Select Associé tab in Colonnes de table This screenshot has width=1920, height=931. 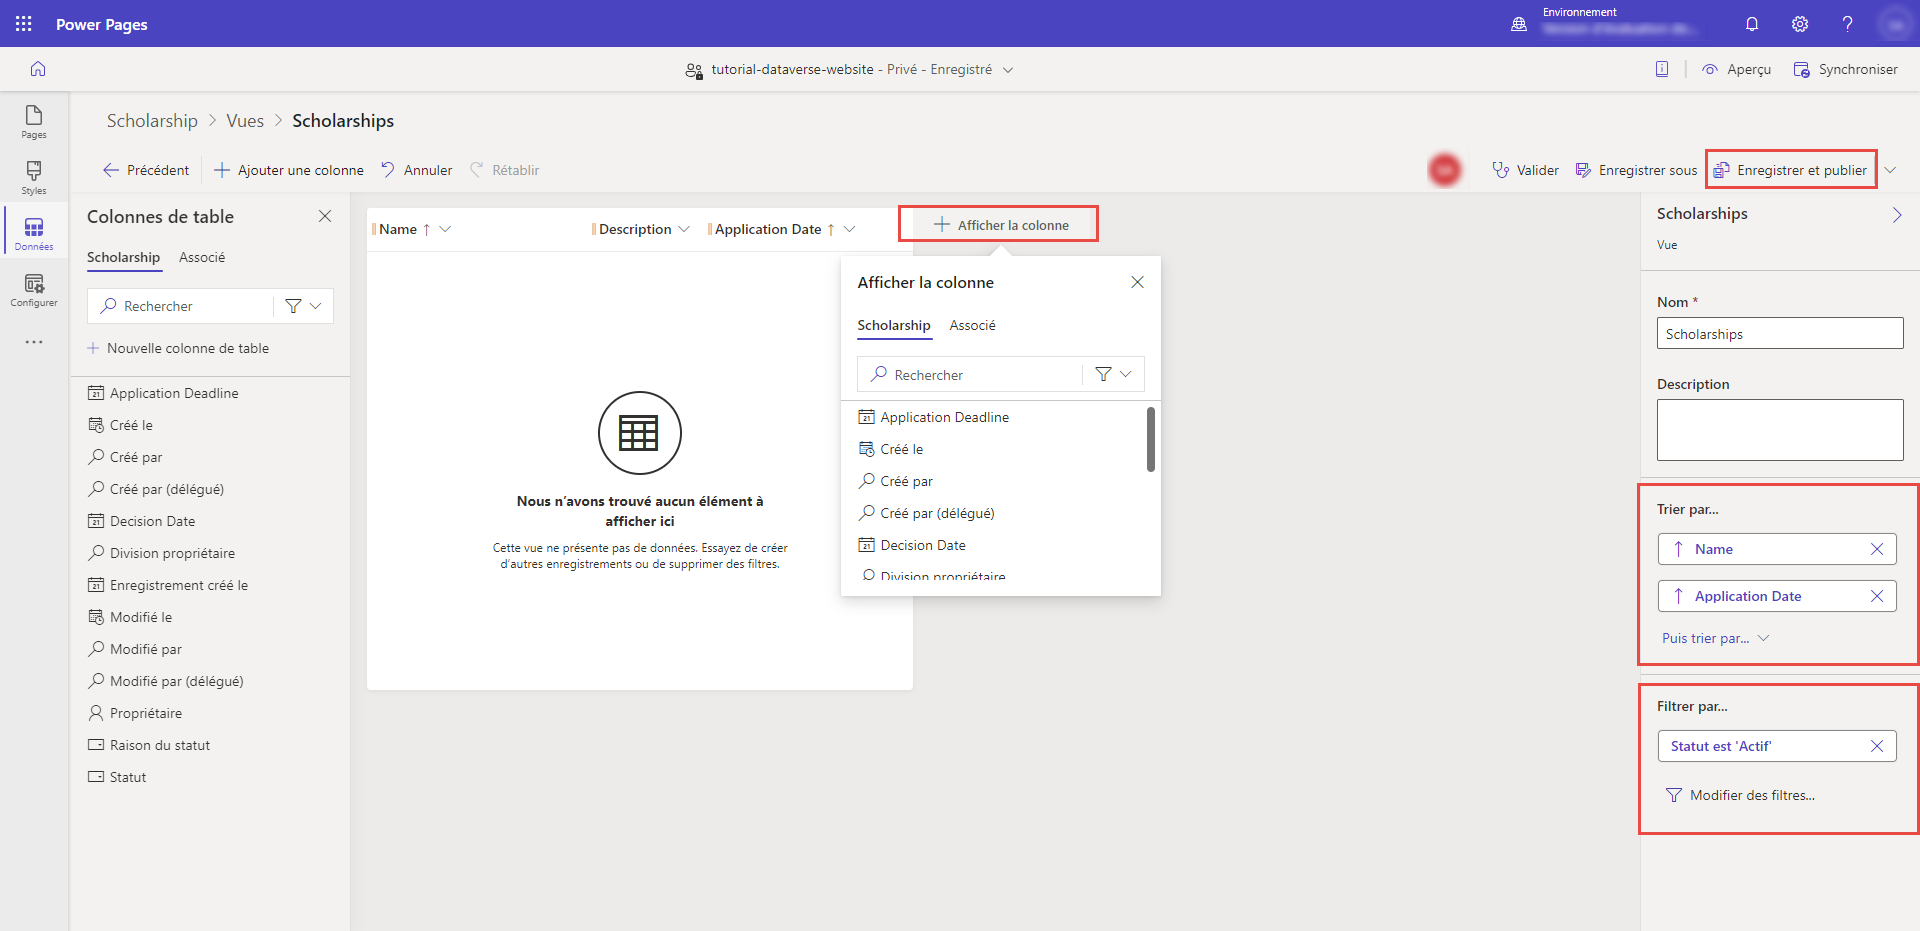(x=202, y=257)
